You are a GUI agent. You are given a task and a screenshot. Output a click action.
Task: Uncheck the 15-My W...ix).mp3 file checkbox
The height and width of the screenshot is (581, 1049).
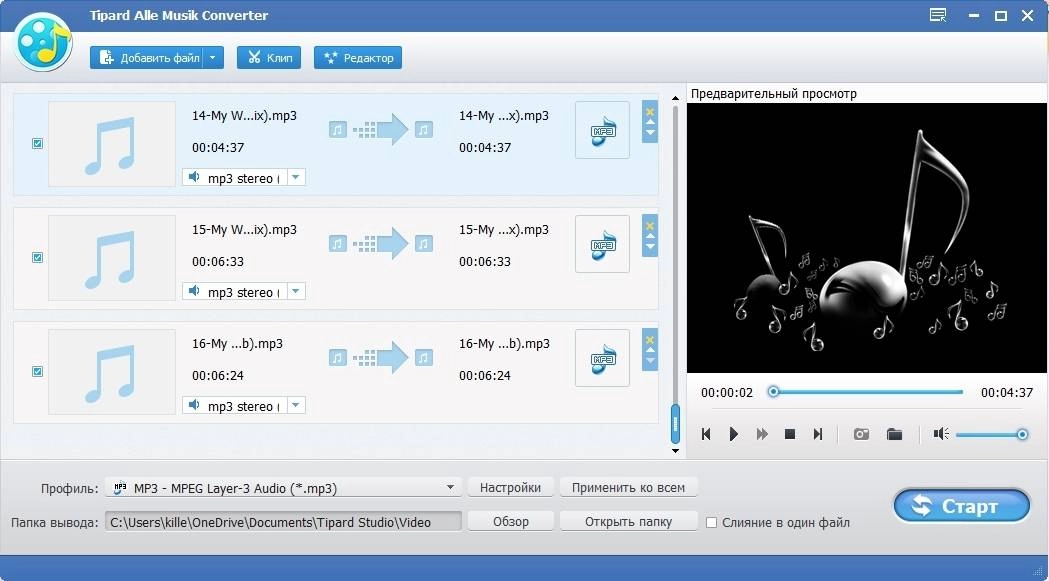point(37,257)
